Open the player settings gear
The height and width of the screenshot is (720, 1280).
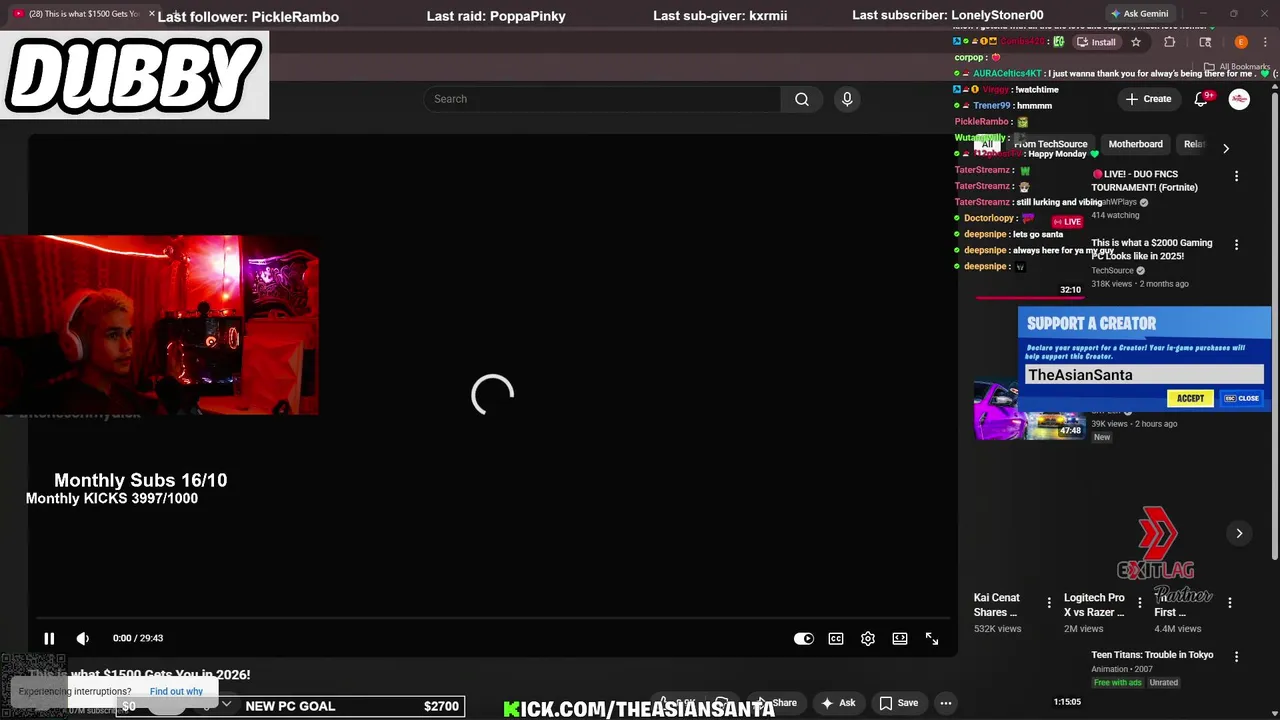tap(868, 638)
